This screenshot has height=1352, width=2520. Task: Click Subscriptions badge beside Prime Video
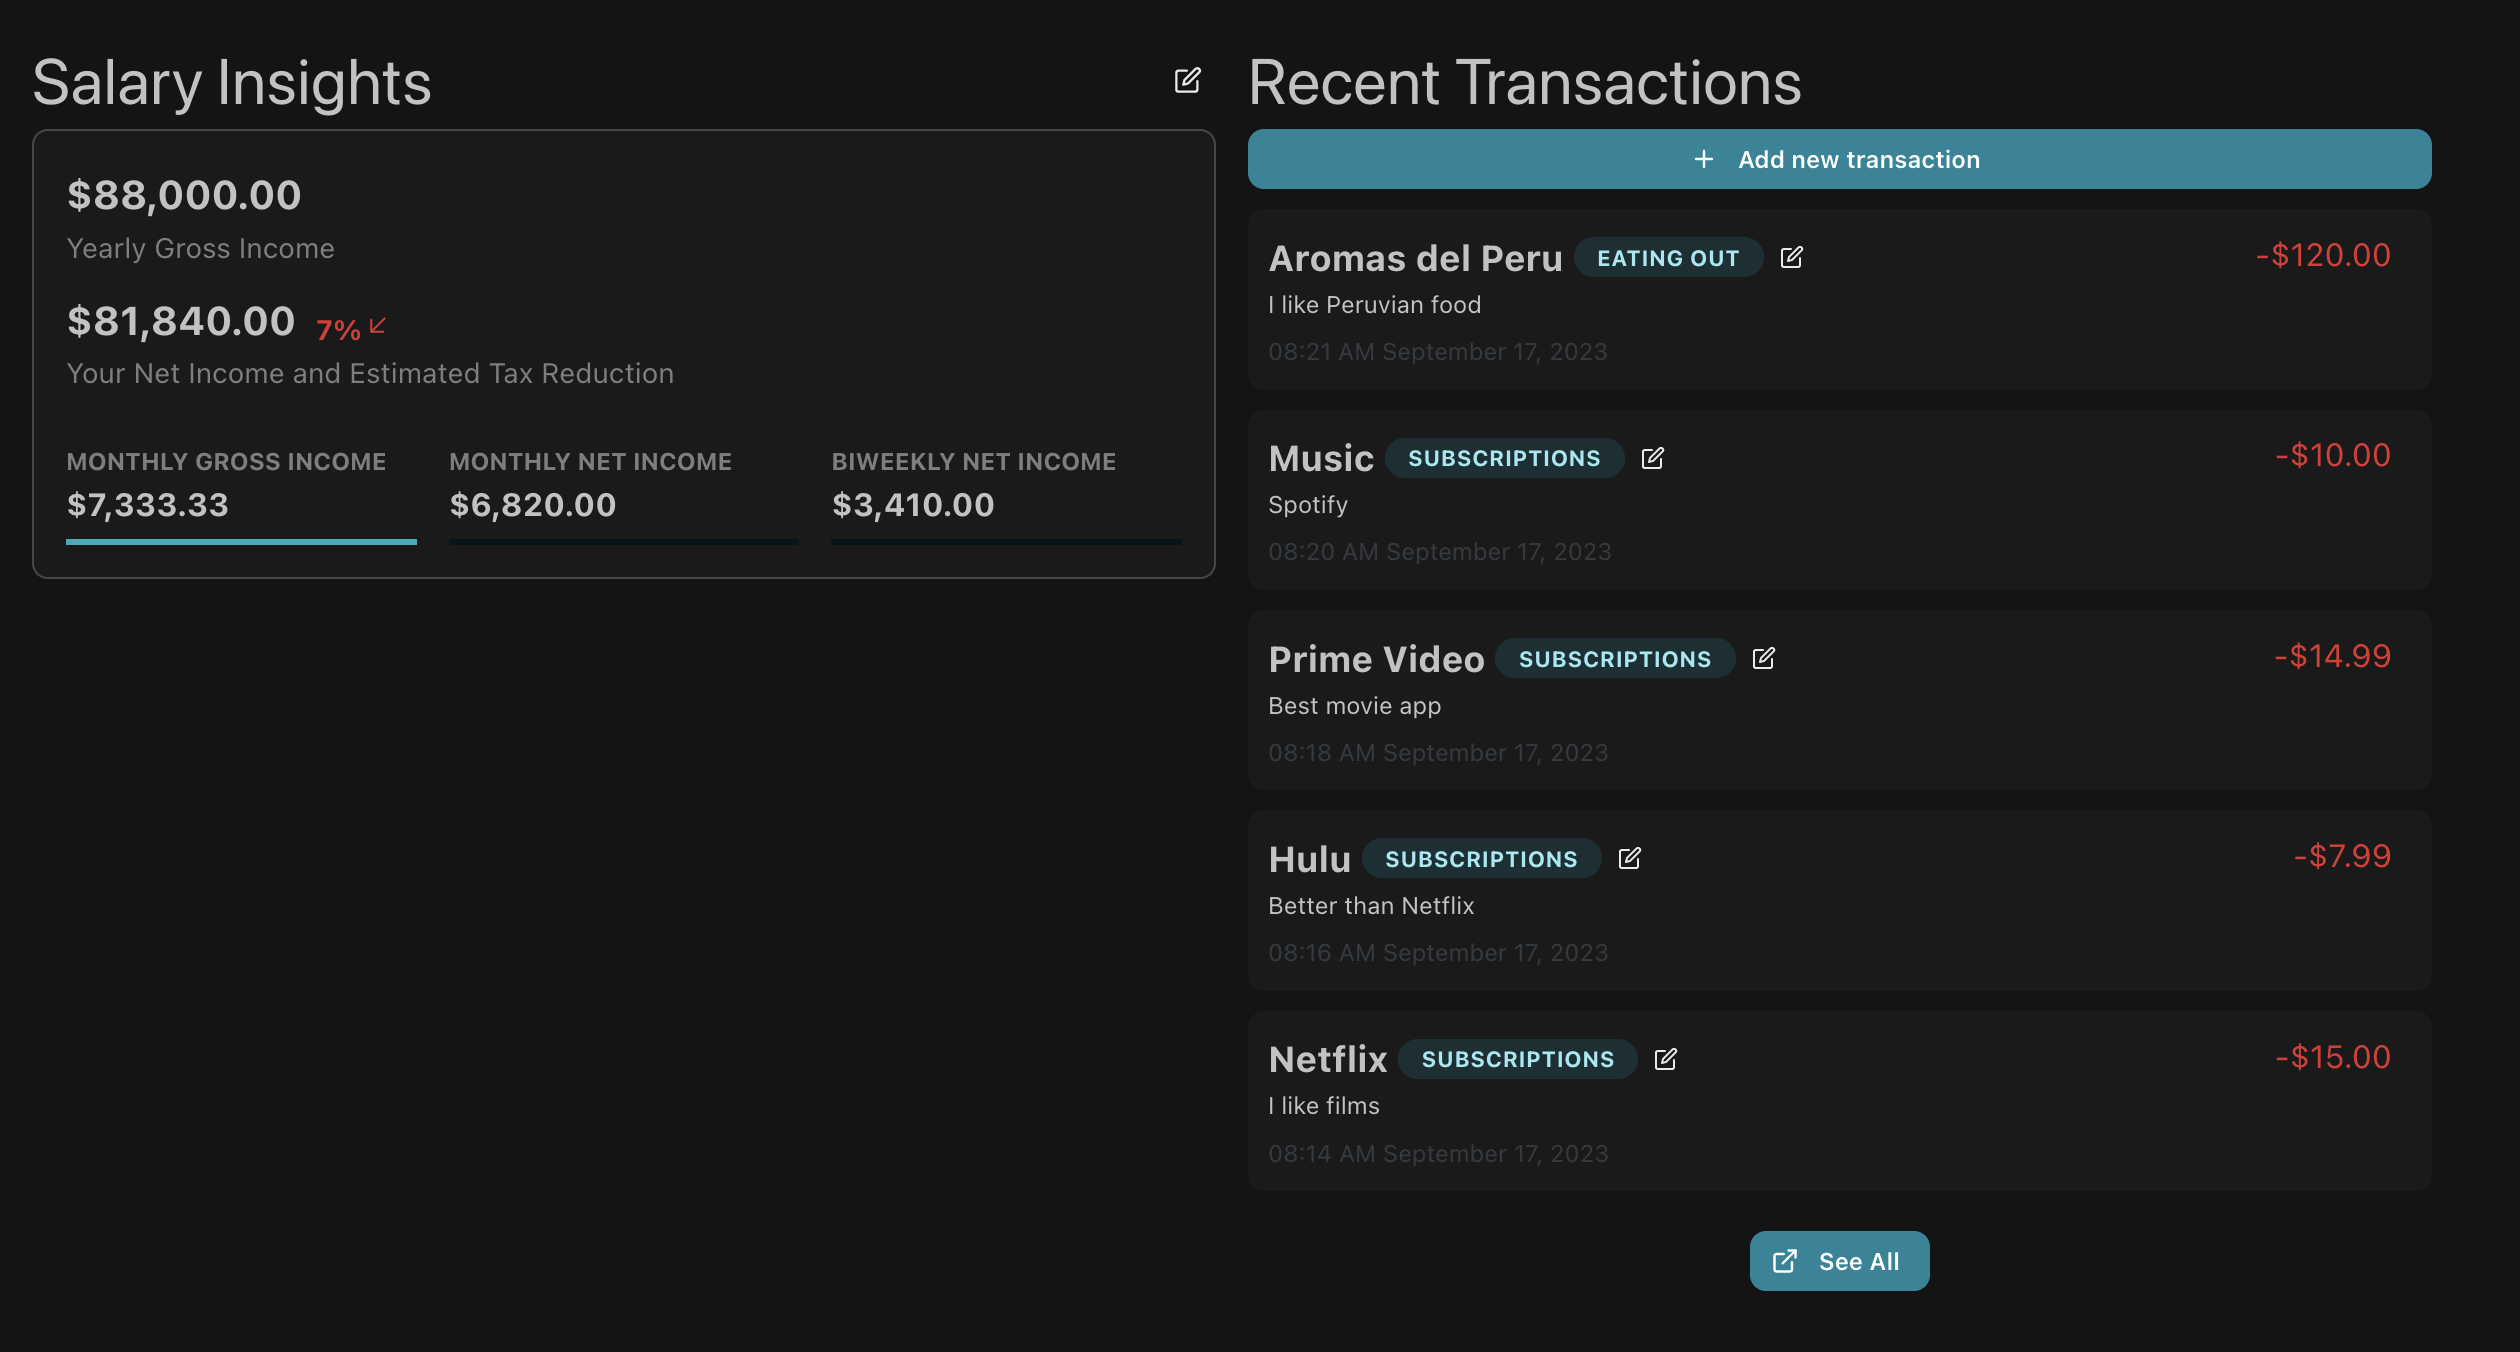[x=1614, y=659]
